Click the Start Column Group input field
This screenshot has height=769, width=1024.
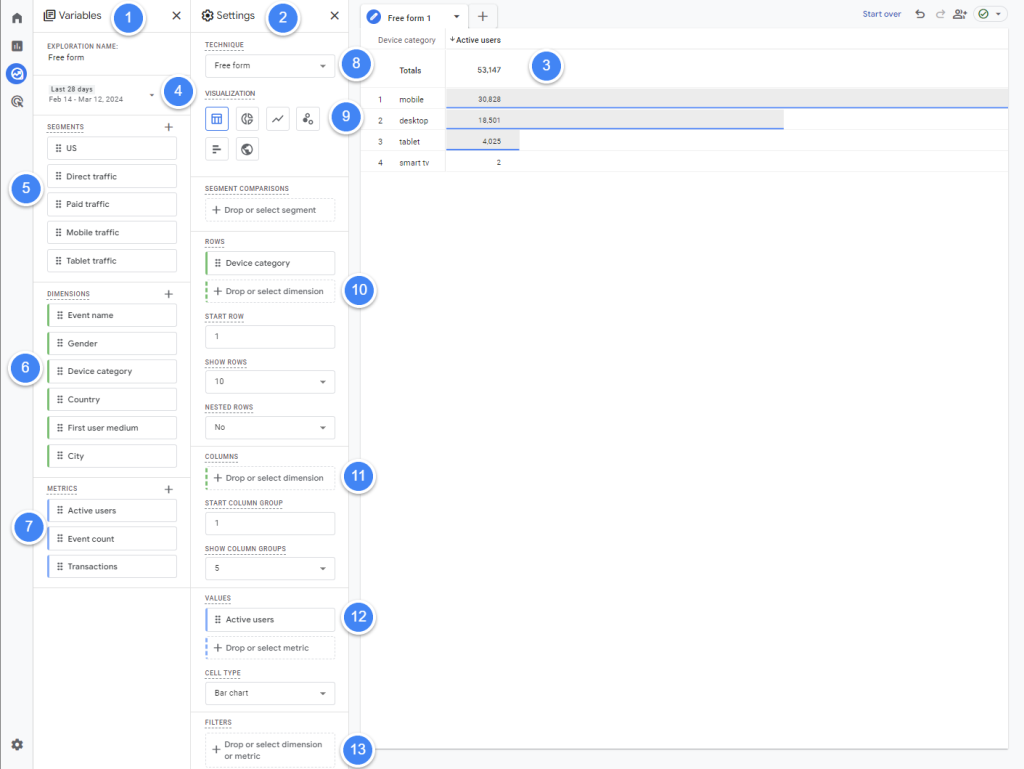pyautogui.click(x=270, y=523)
